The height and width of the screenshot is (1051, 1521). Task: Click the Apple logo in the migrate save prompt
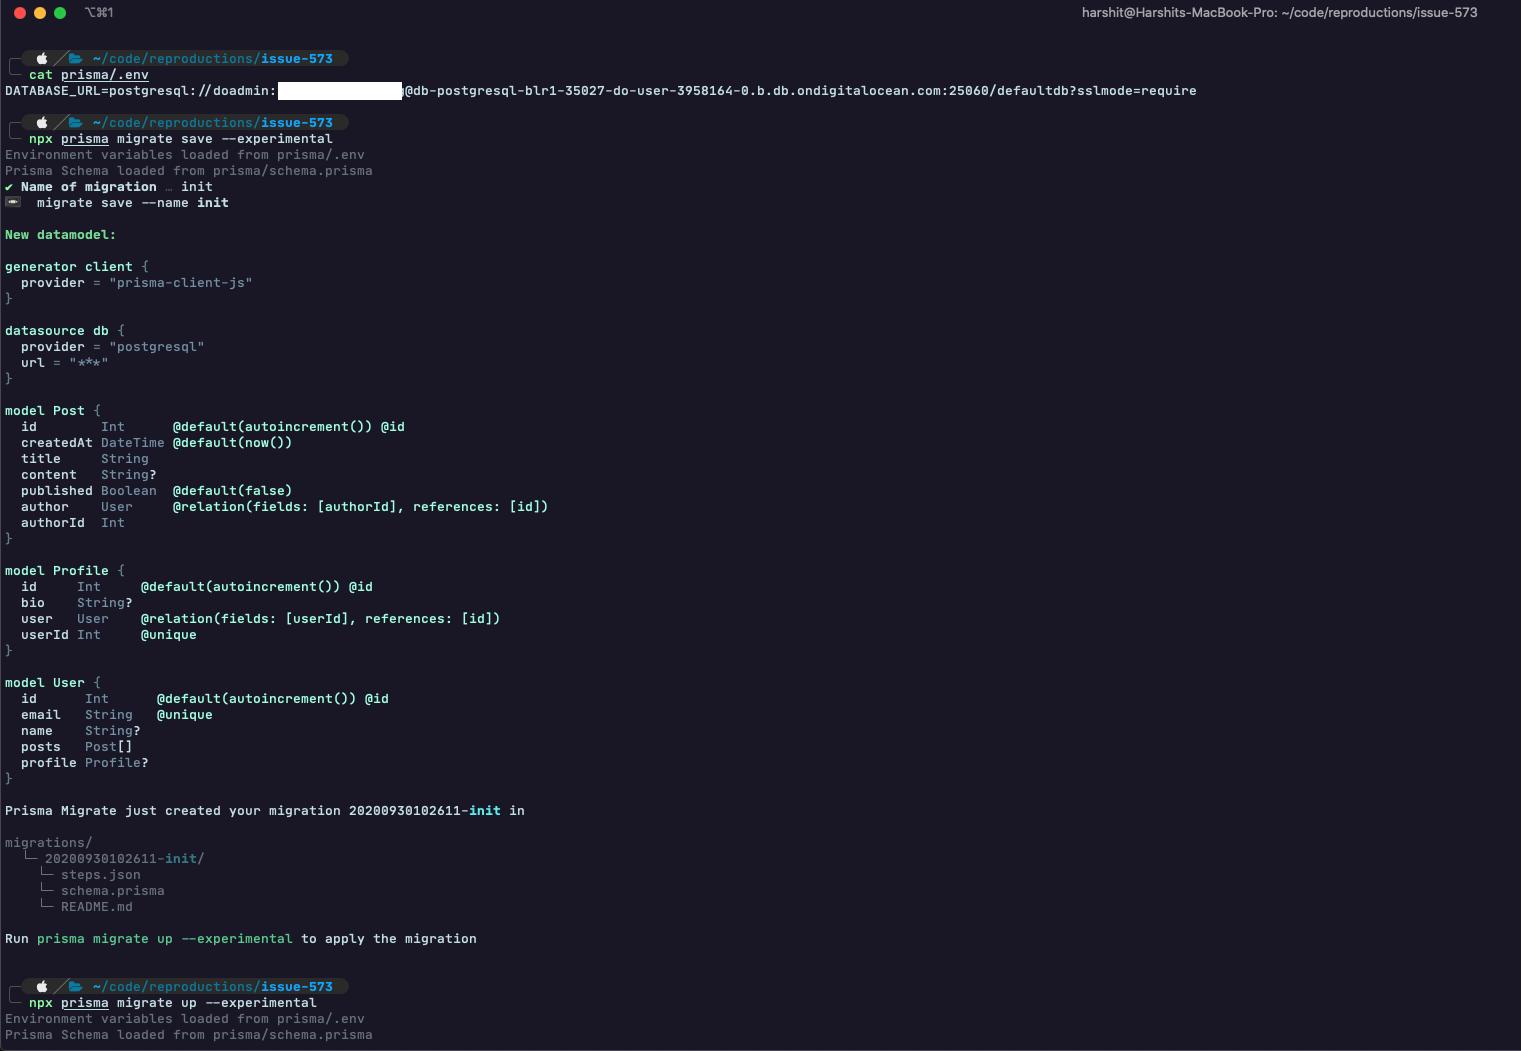click(x=42, y=123)
